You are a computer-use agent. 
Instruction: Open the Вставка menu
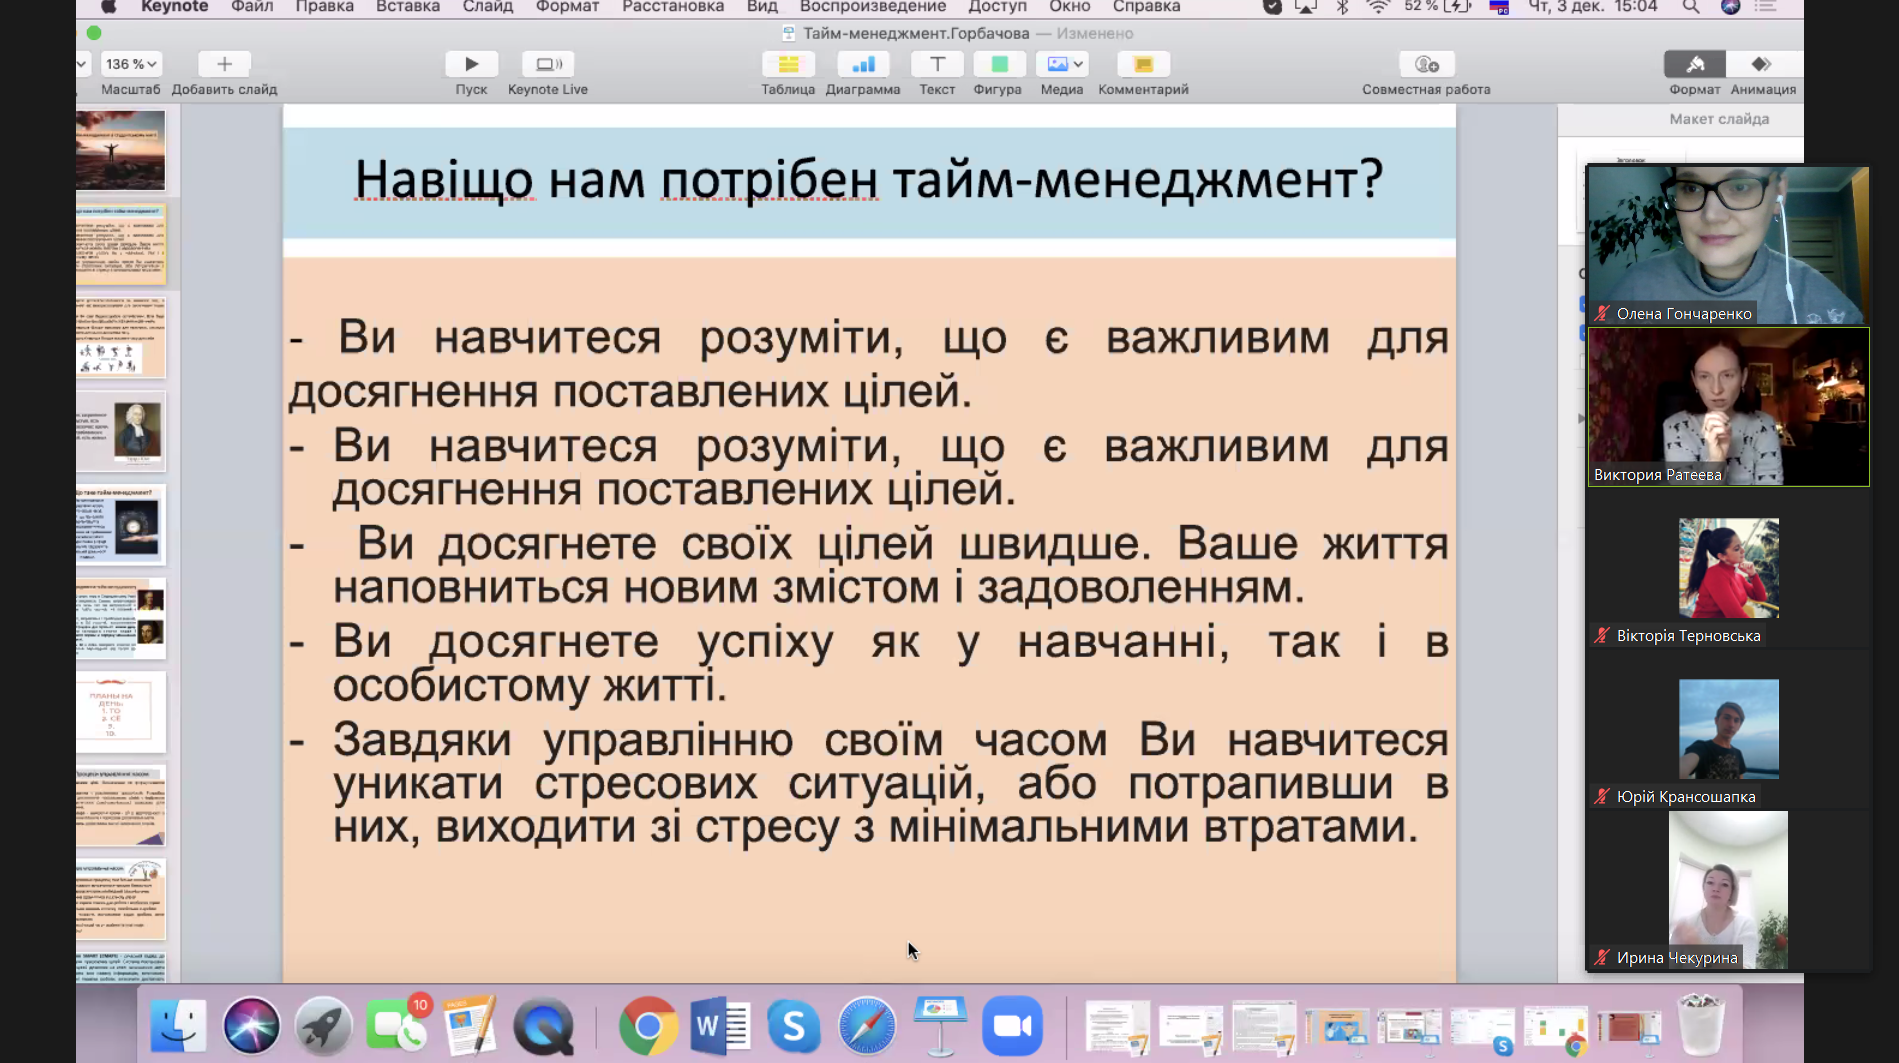[x=408, y=7]
